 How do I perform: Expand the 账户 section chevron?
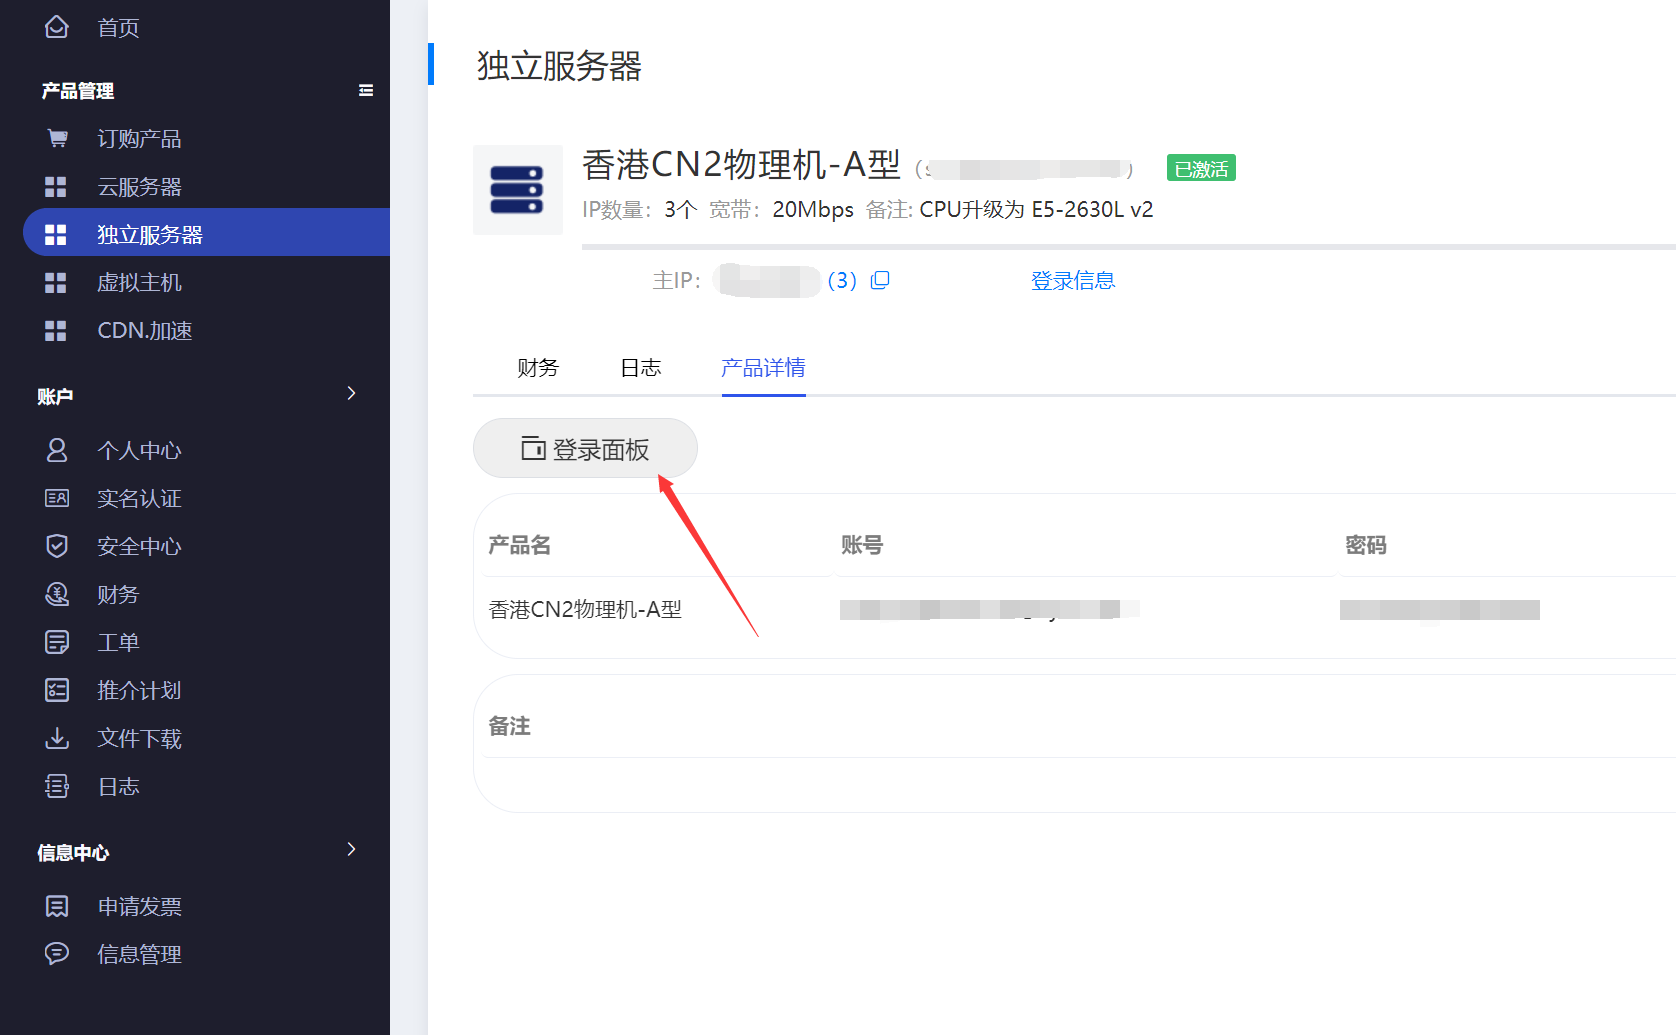tap(351, 394)
